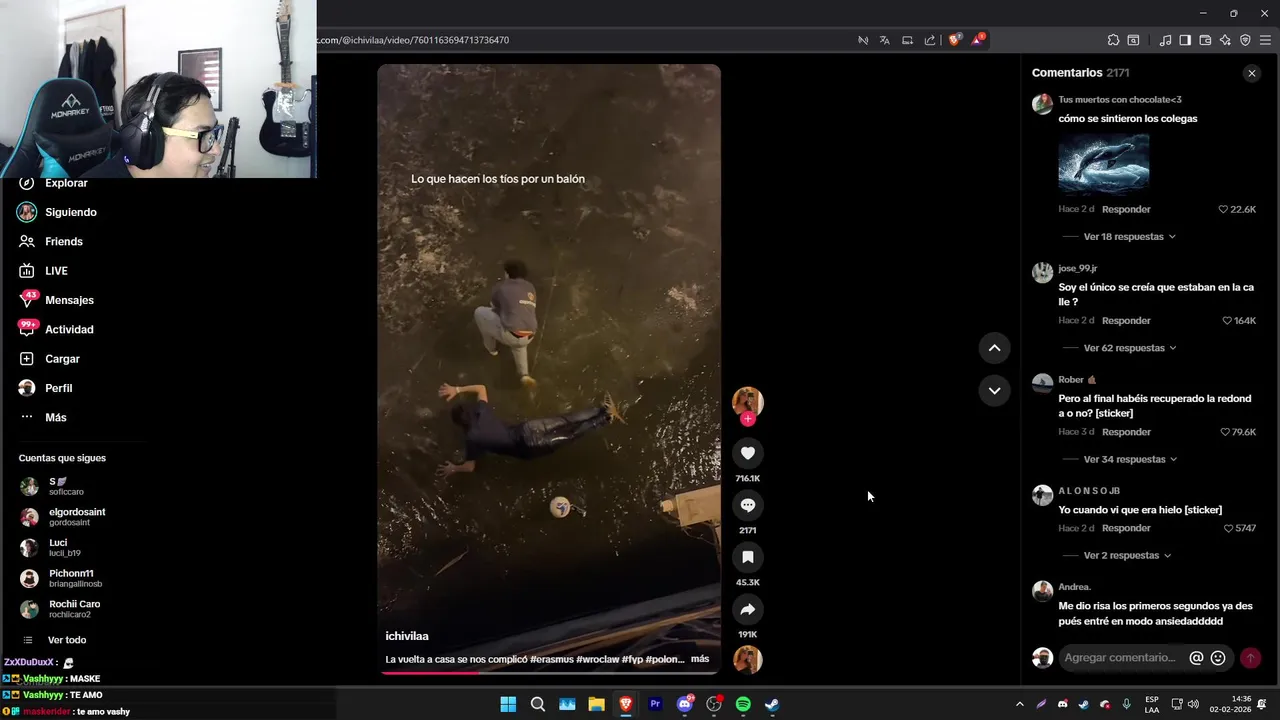
Task: Expand the caption with 'más'
Action: [699, 659]
